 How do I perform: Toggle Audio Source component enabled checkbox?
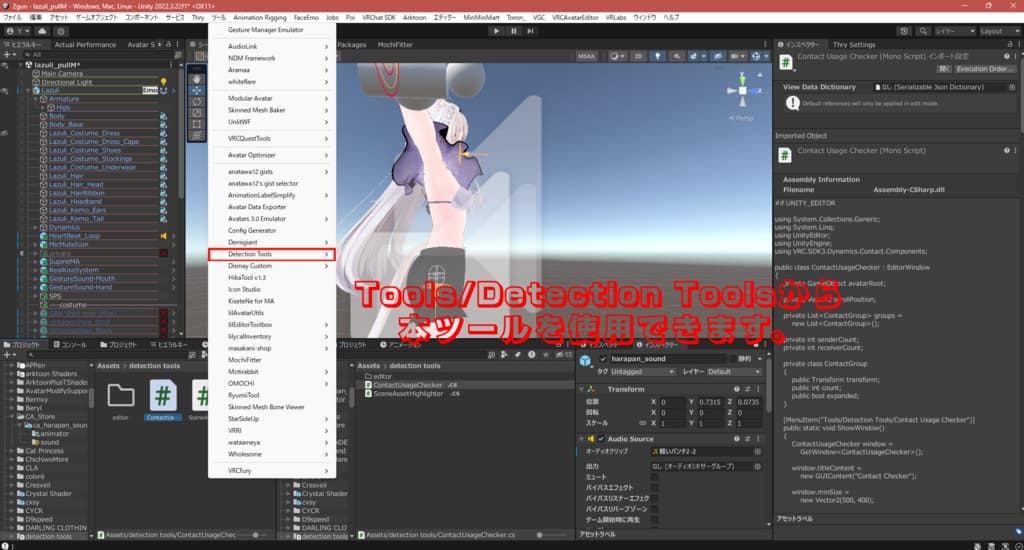(x=601, y=439)
